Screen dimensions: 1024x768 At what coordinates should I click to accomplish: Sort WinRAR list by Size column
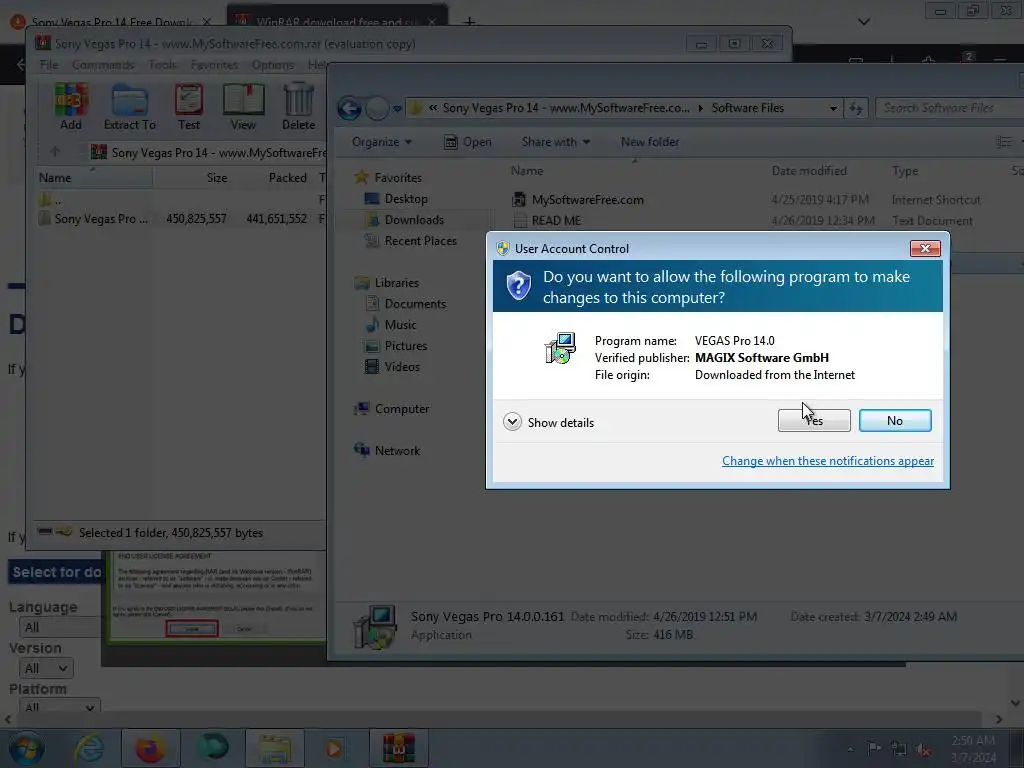coord(193,178)
